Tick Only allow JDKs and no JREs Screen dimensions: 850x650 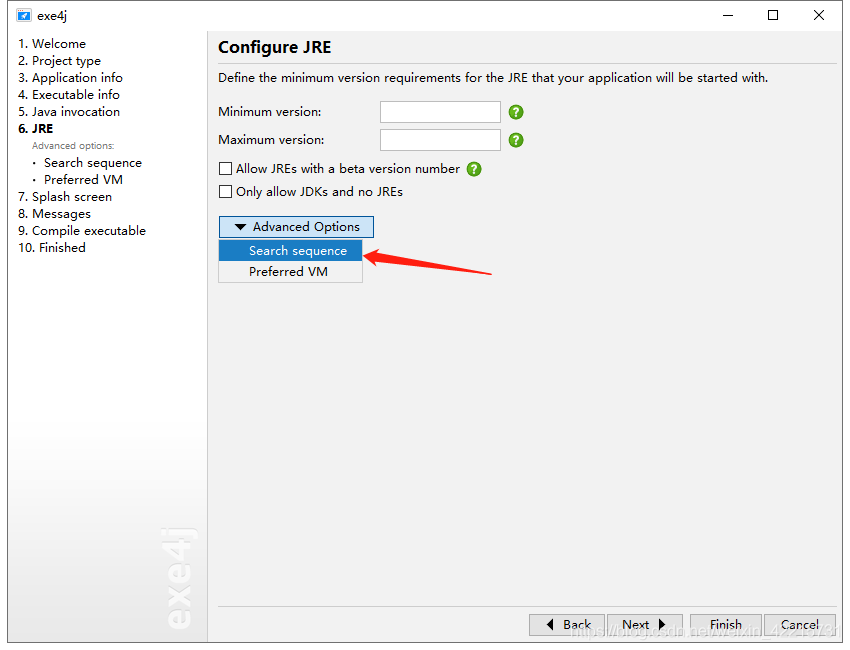click(x=226, y=191)
